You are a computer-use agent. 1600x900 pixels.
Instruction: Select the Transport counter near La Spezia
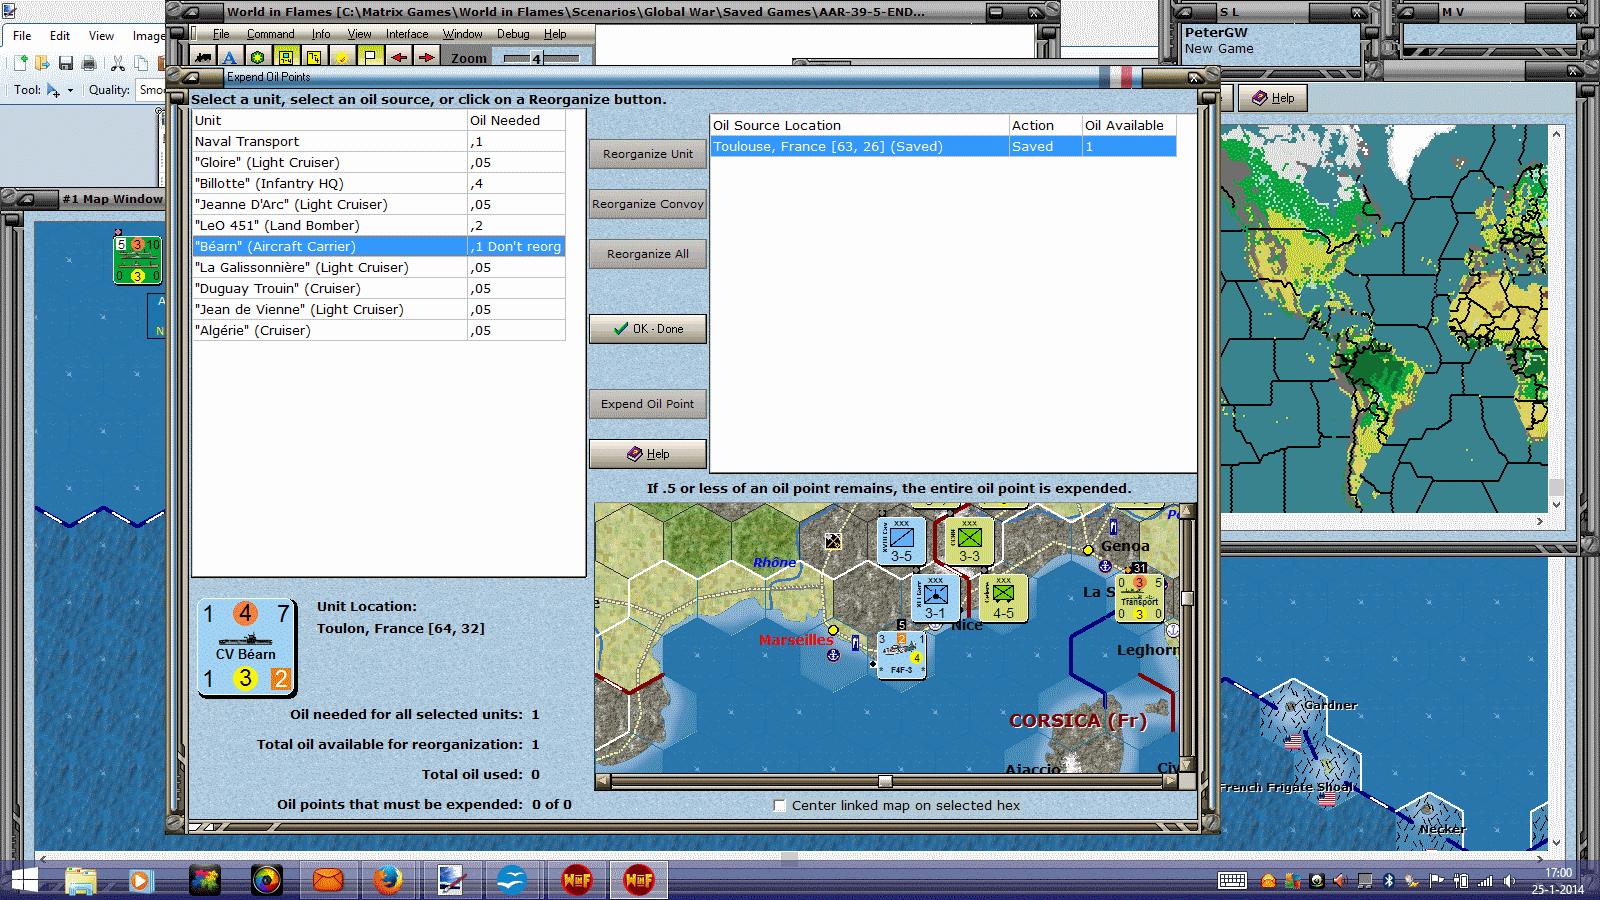(x=1140, y=598)
